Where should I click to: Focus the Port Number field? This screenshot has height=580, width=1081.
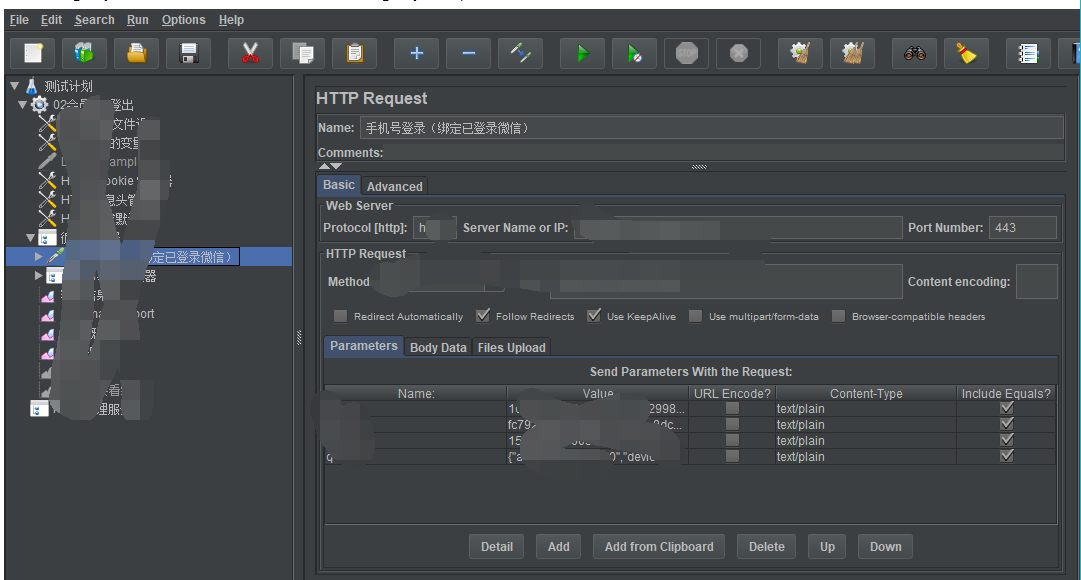coord(1022,228)
